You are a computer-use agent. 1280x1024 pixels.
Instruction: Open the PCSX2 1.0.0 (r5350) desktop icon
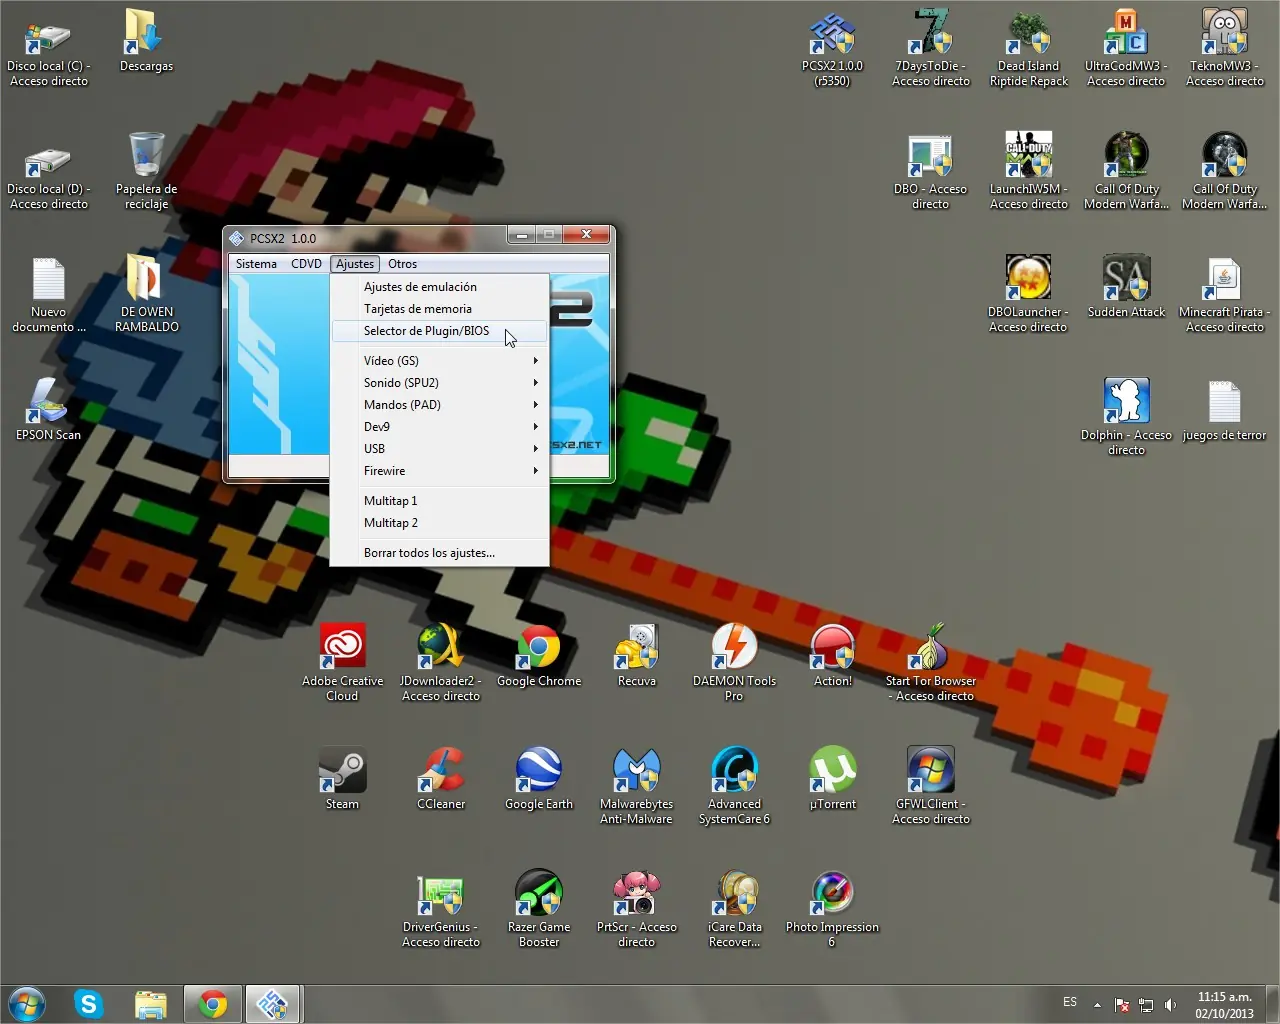pos(832,48)
